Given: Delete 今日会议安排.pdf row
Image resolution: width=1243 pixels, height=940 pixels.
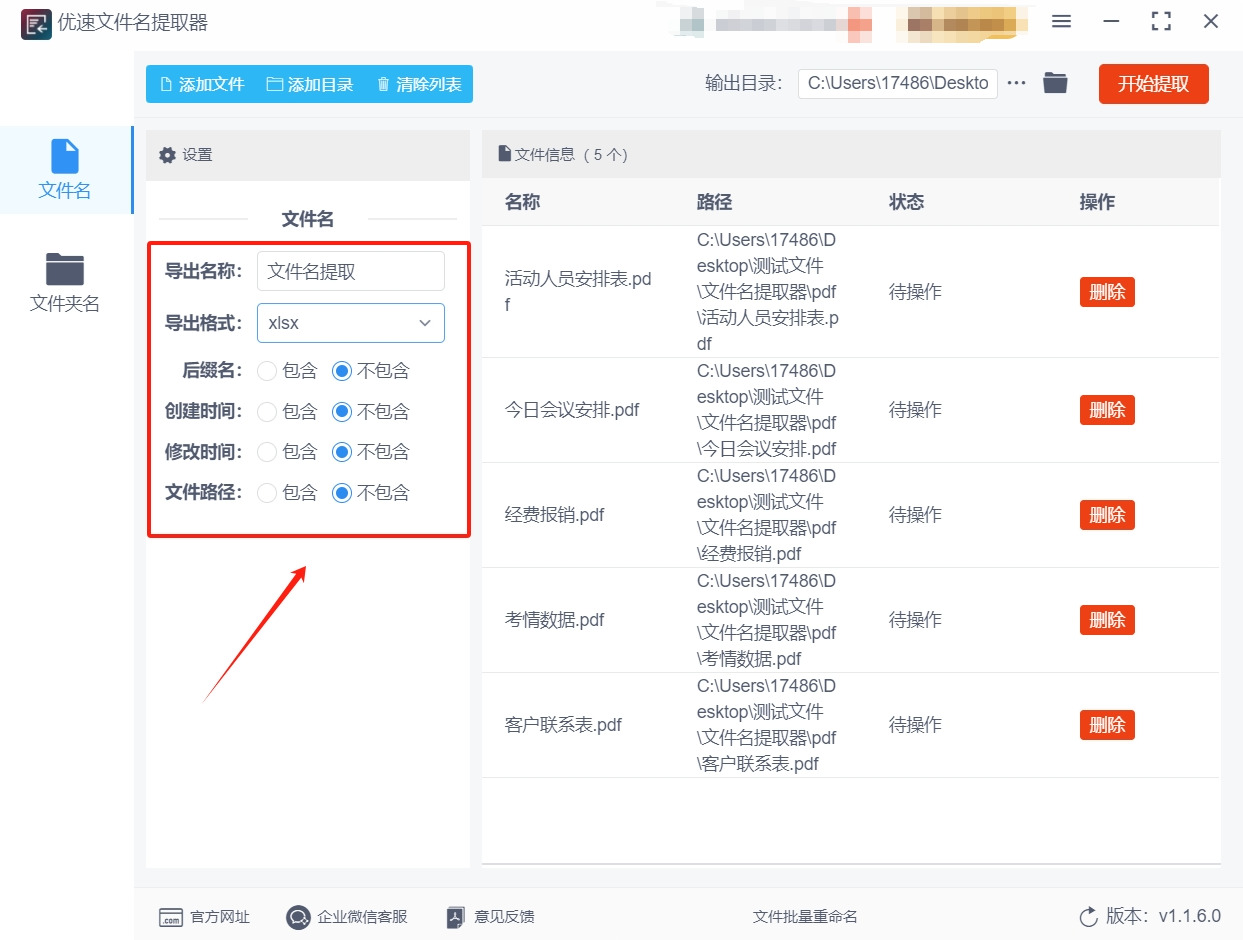Looking at the screenshot, I should [1107, 410].
